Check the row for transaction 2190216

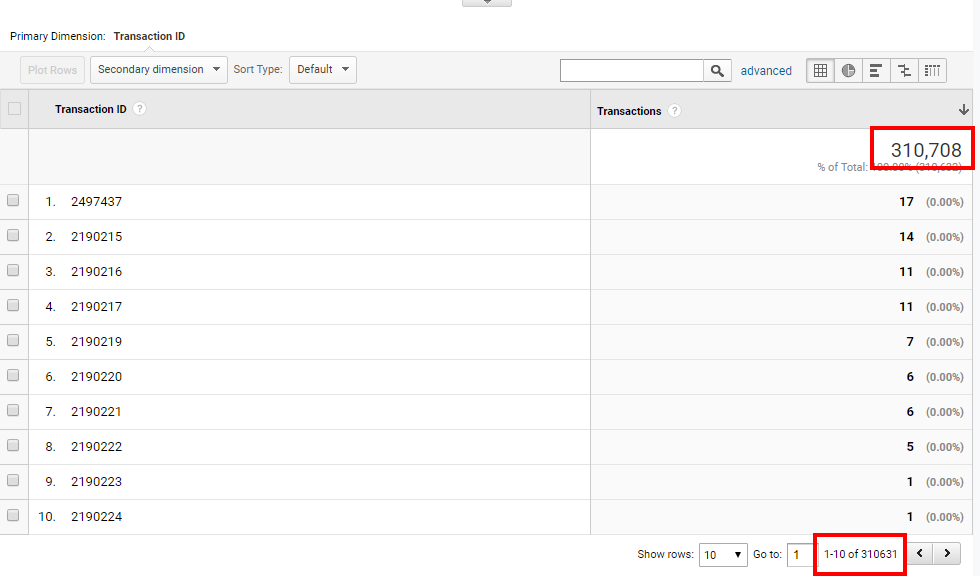pos(13,271)
